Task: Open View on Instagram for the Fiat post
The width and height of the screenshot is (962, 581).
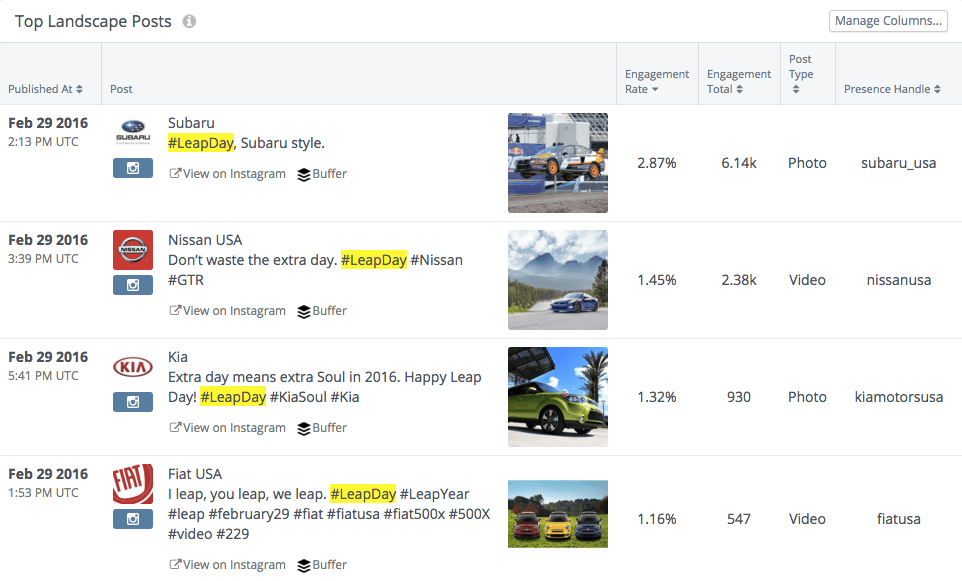Action: 228,565
